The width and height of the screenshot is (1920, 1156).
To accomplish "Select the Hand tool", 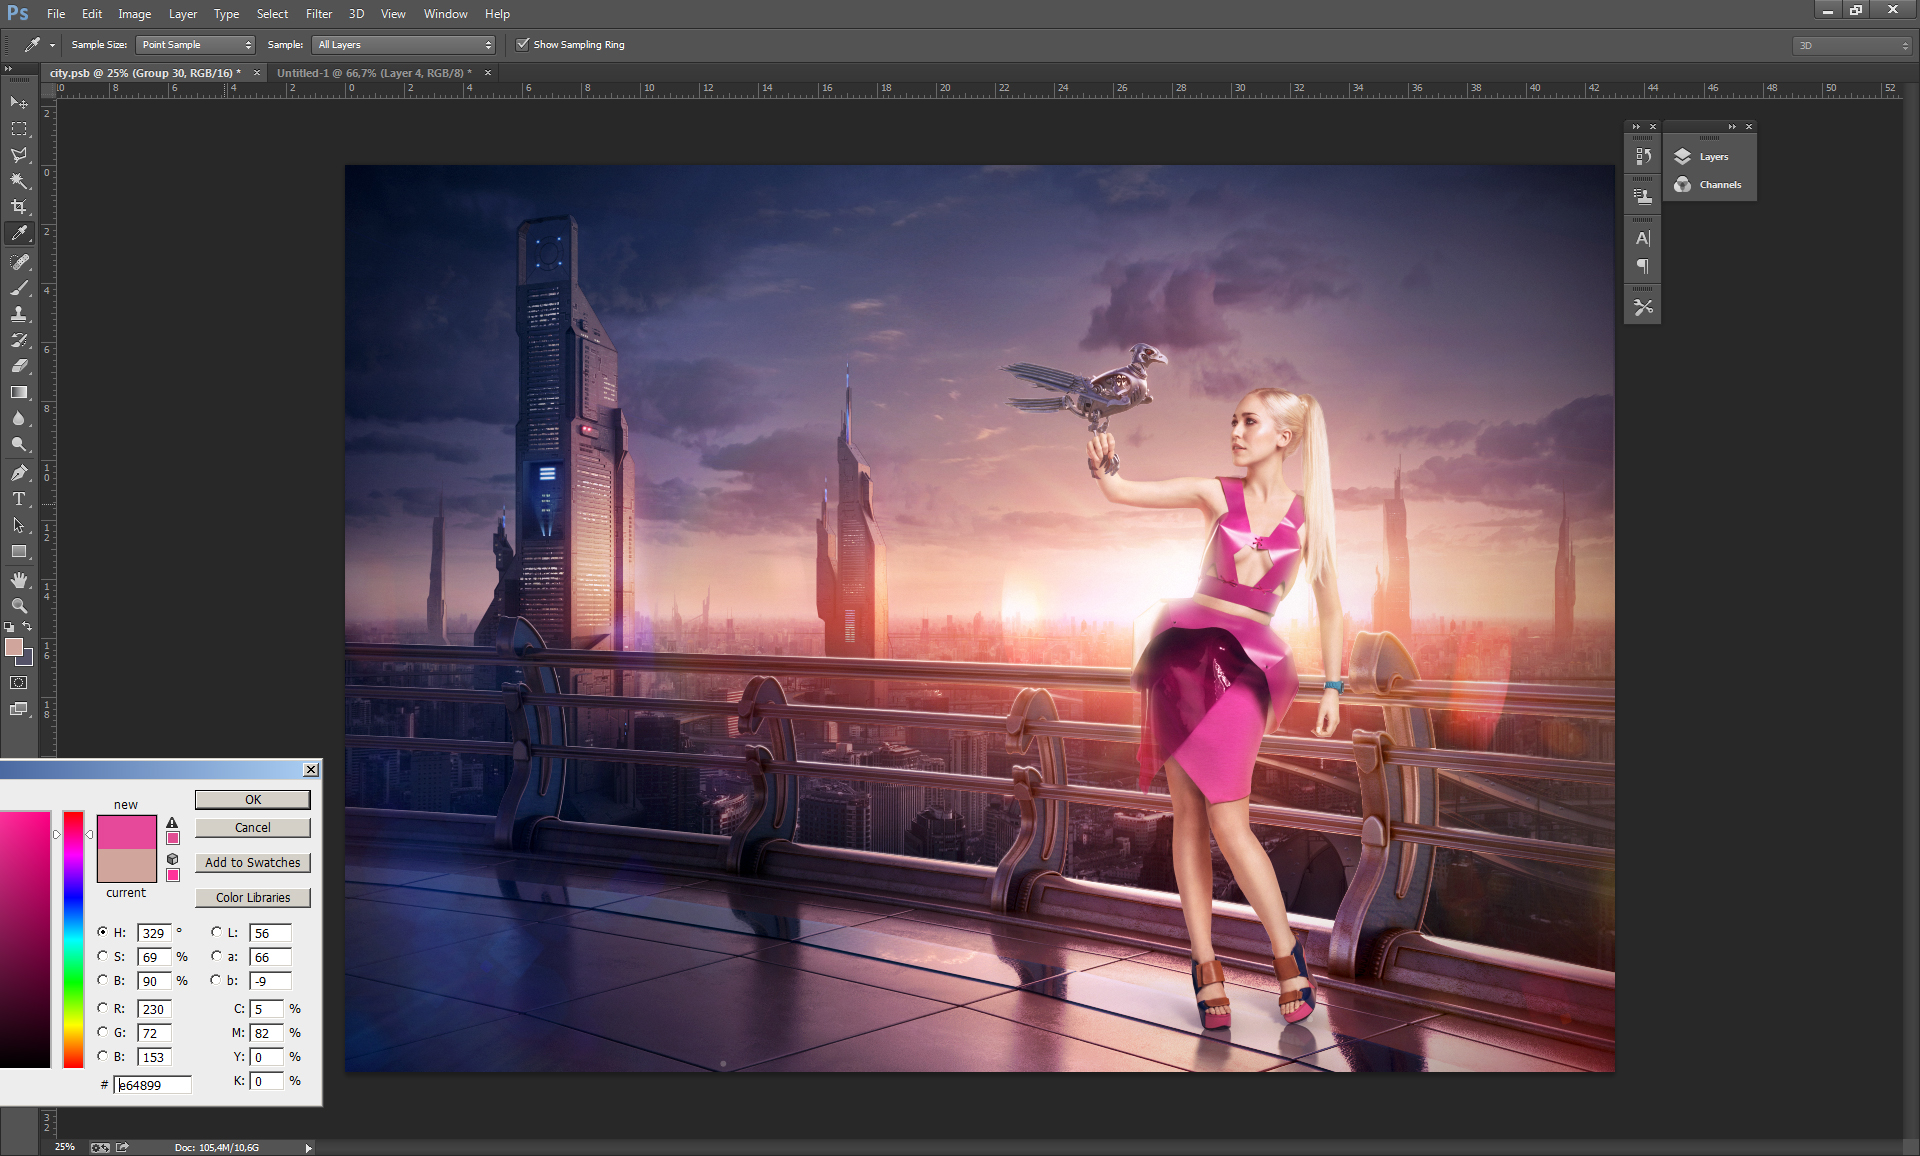I will (19, 580).
